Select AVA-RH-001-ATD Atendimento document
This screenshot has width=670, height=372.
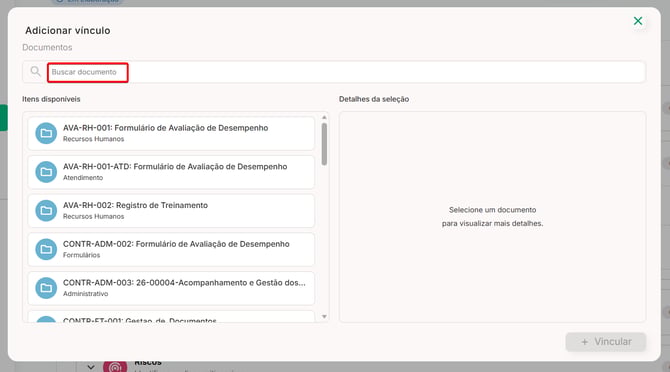point(171,172)
